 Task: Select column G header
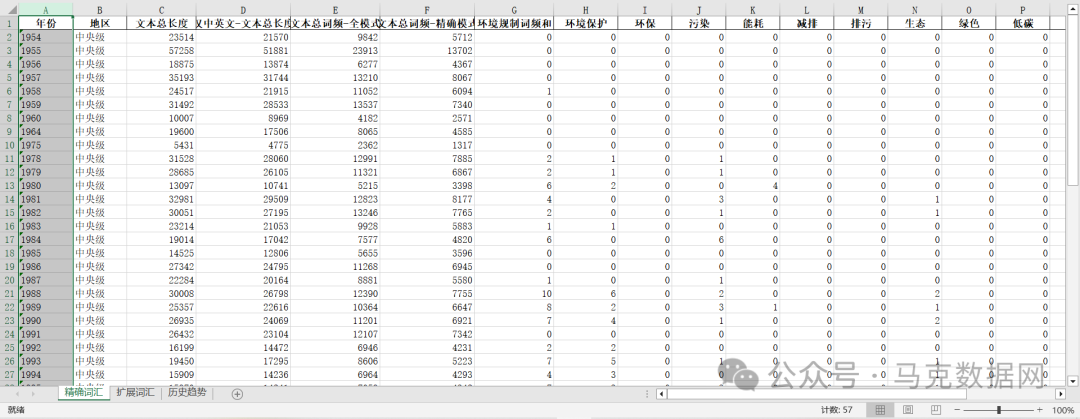[515, 10]
